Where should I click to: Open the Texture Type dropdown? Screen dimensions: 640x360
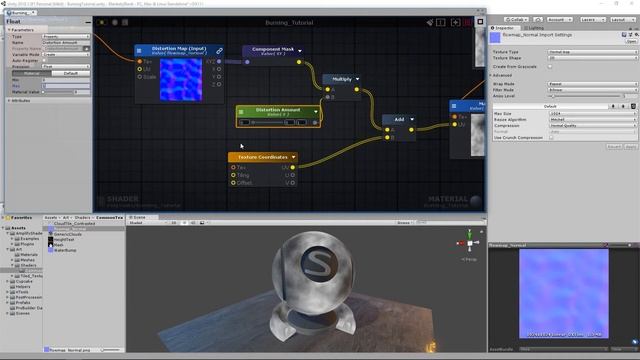pos(592,52)
